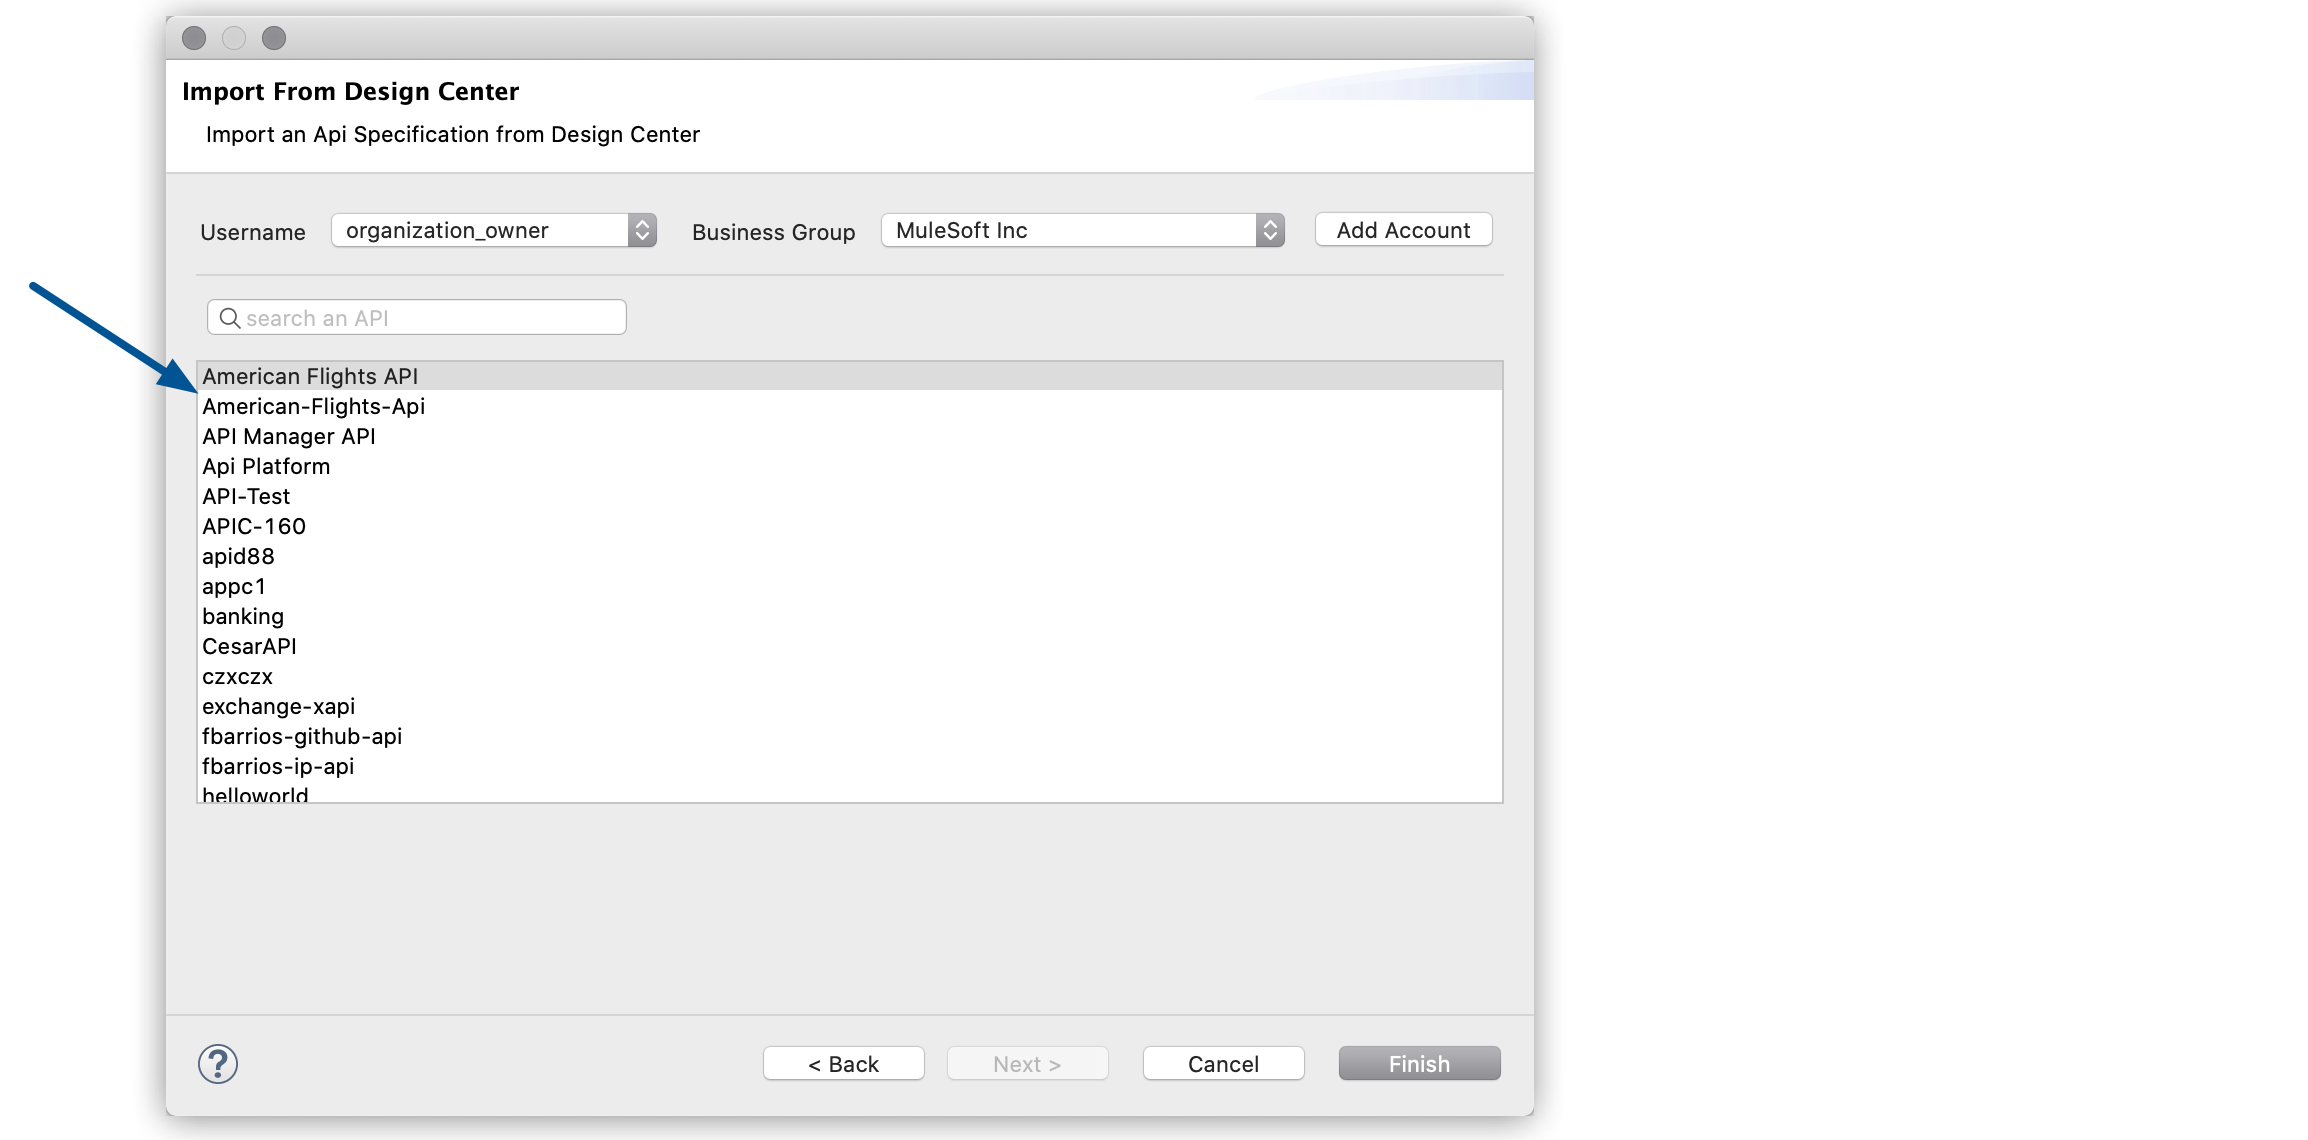Select API Manager API entry

[x=289, y=436]
